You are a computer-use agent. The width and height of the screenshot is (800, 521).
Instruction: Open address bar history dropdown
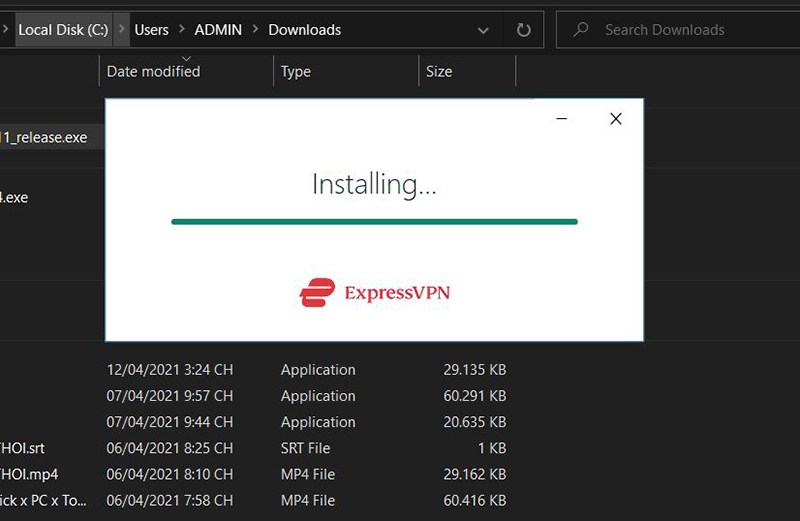pyautogui.click(x=483, y=31)
